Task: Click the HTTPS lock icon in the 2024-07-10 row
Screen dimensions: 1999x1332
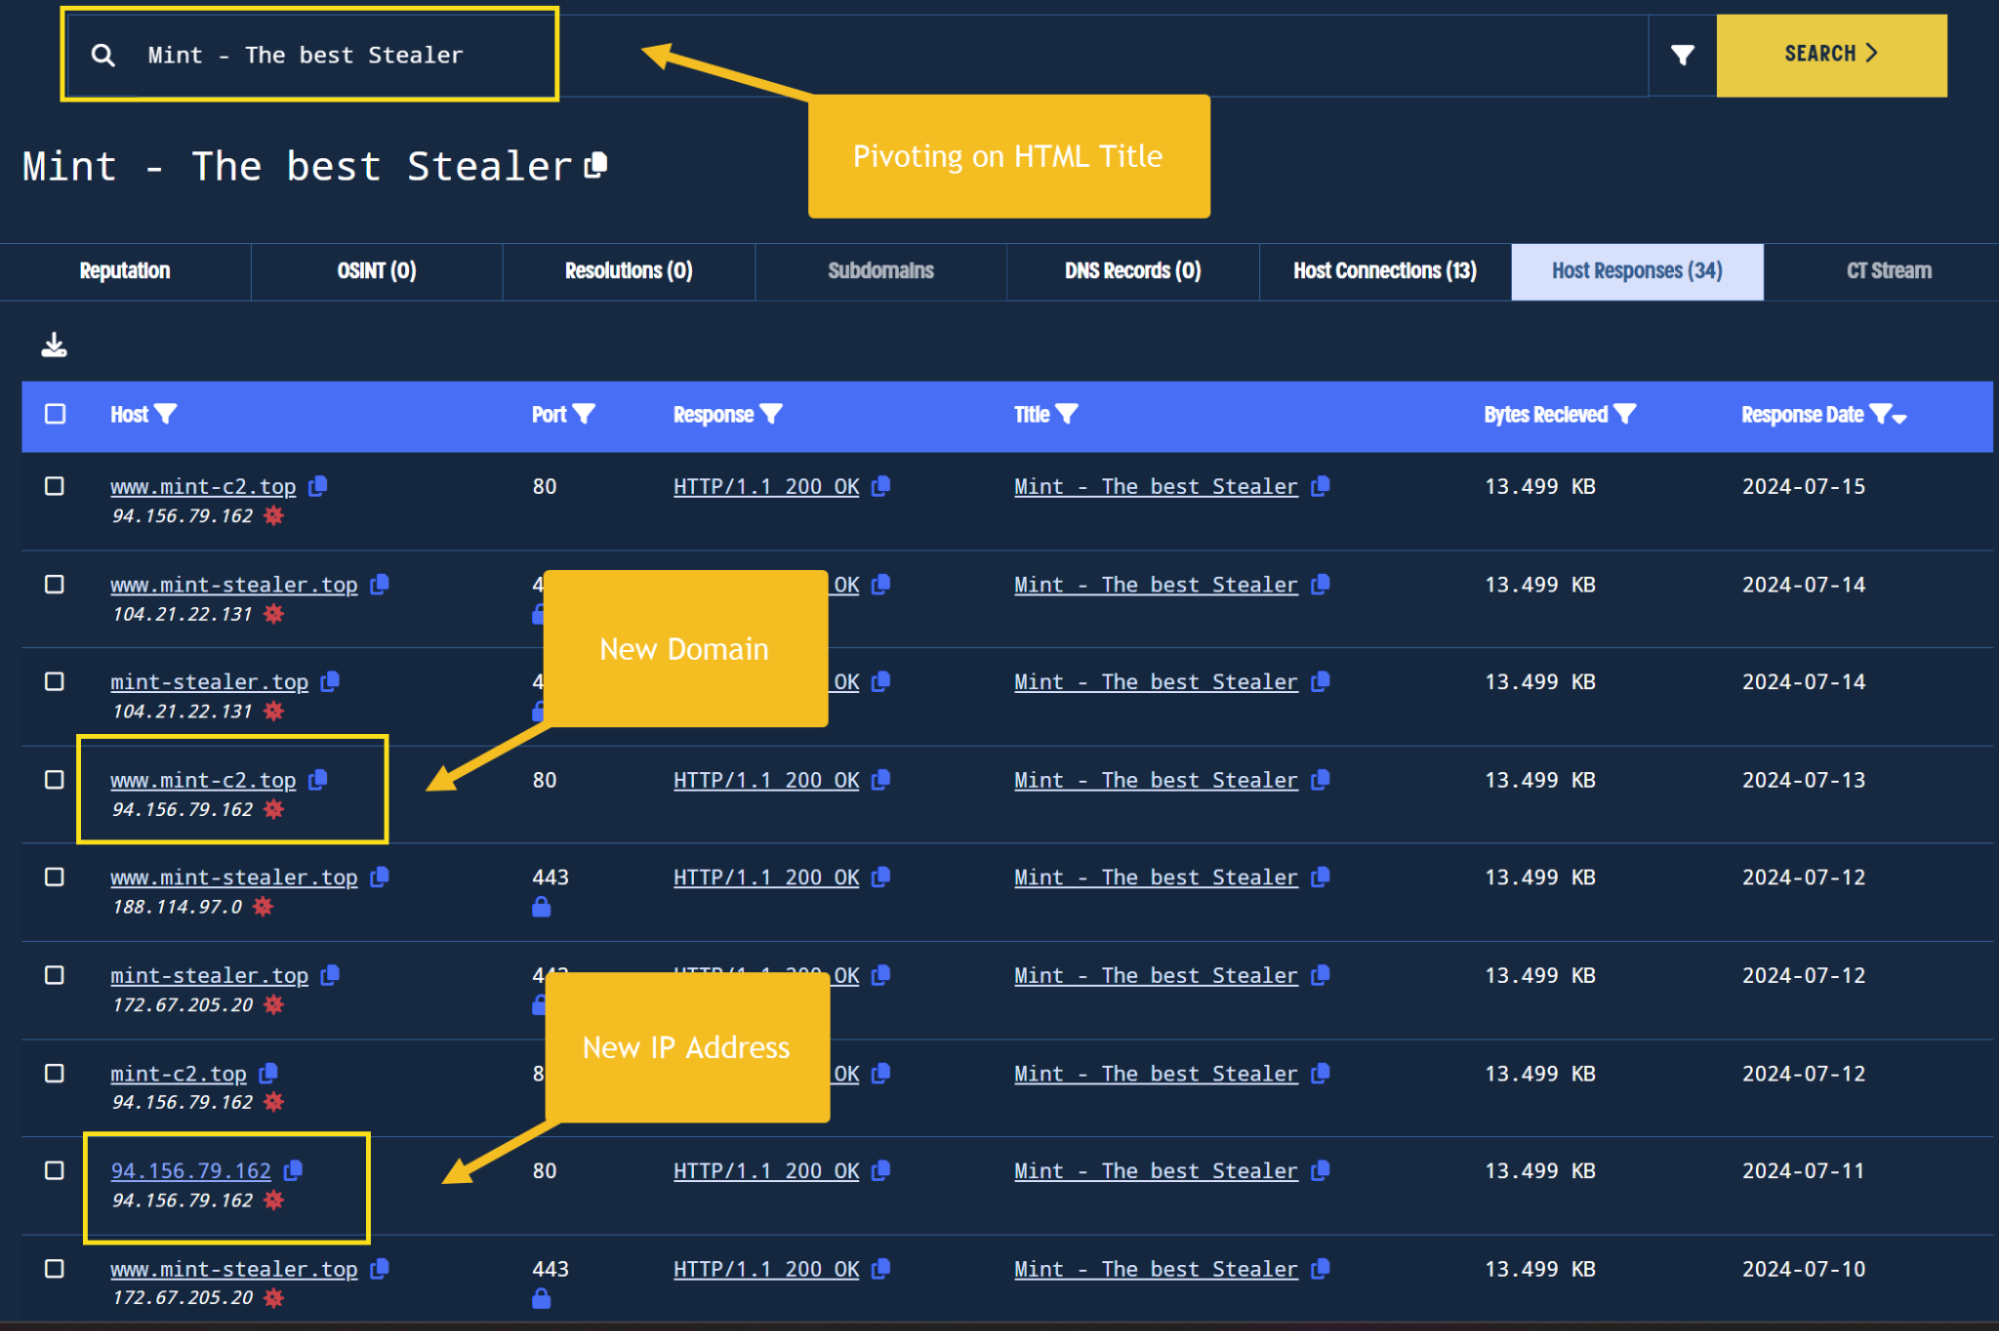Action: 541,1298
